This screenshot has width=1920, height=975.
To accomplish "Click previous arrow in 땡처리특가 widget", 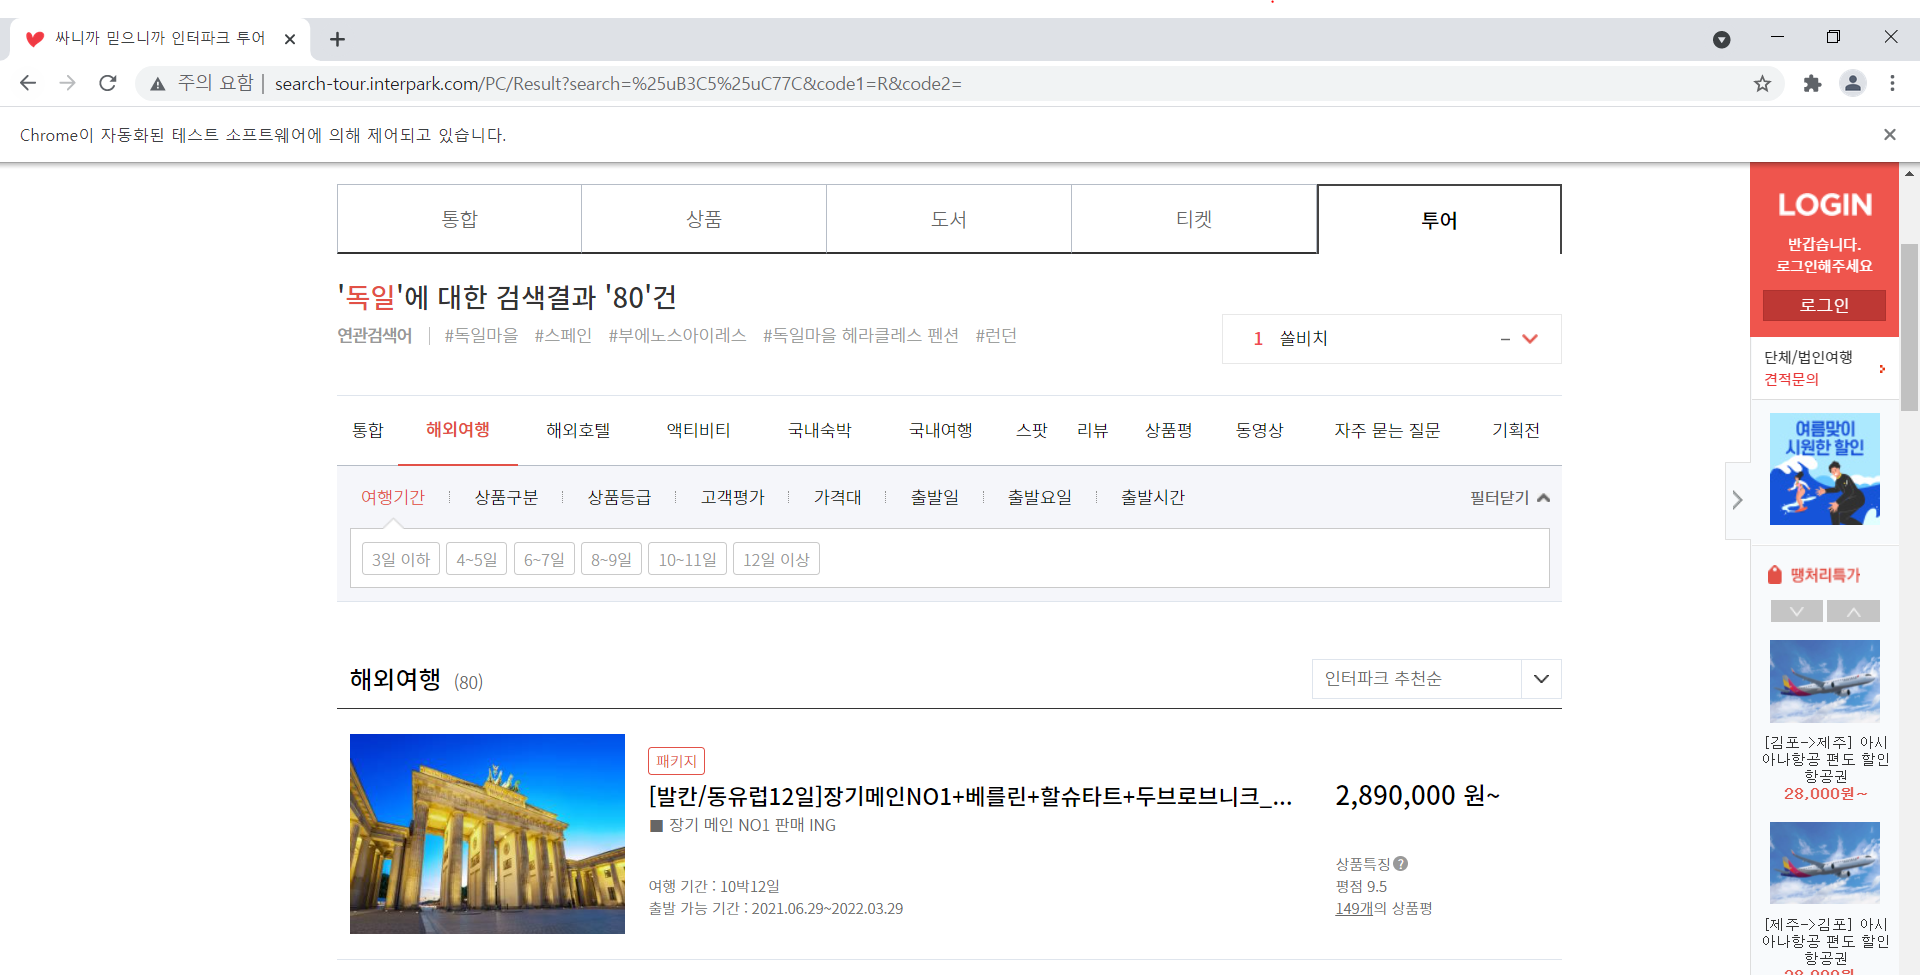I will (x=1797, y=611).
